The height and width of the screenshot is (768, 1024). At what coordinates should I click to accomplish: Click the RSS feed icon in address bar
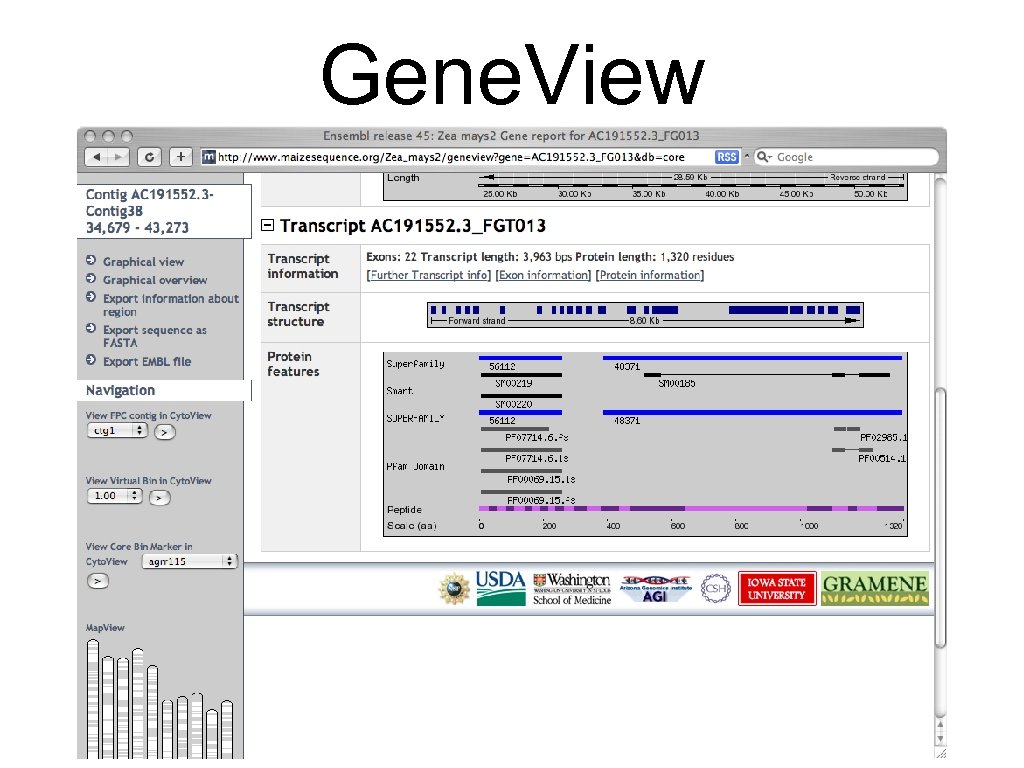[726, 157]
